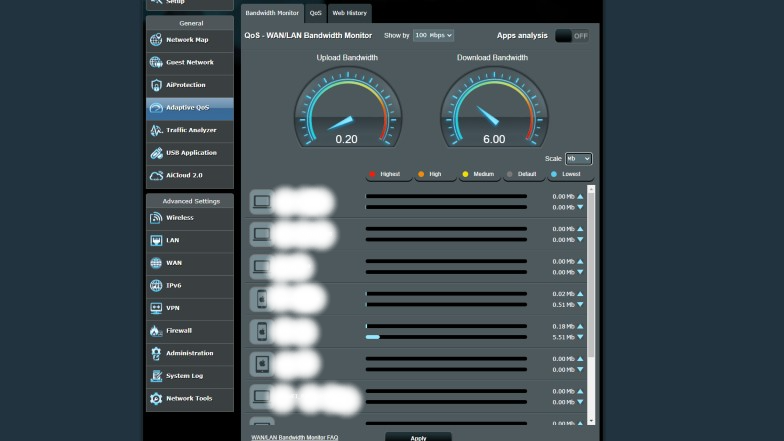Click the WAN globe icon
The image size is (784, 441).
click(x=156, y=263)
